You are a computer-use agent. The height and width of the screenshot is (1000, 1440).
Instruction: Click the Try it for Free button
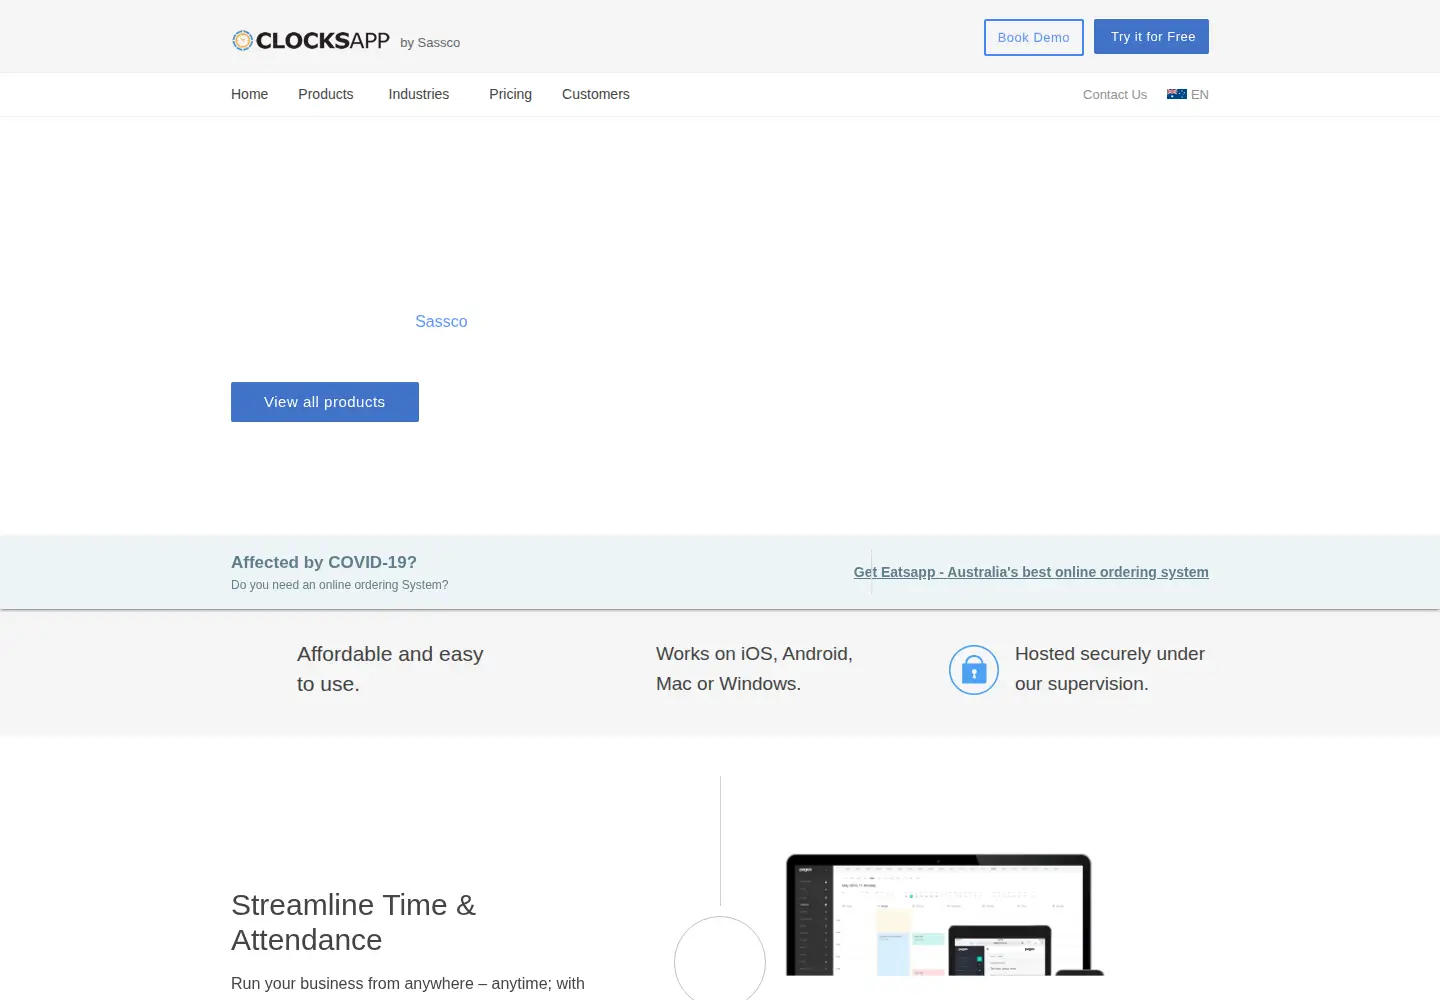1151,37
